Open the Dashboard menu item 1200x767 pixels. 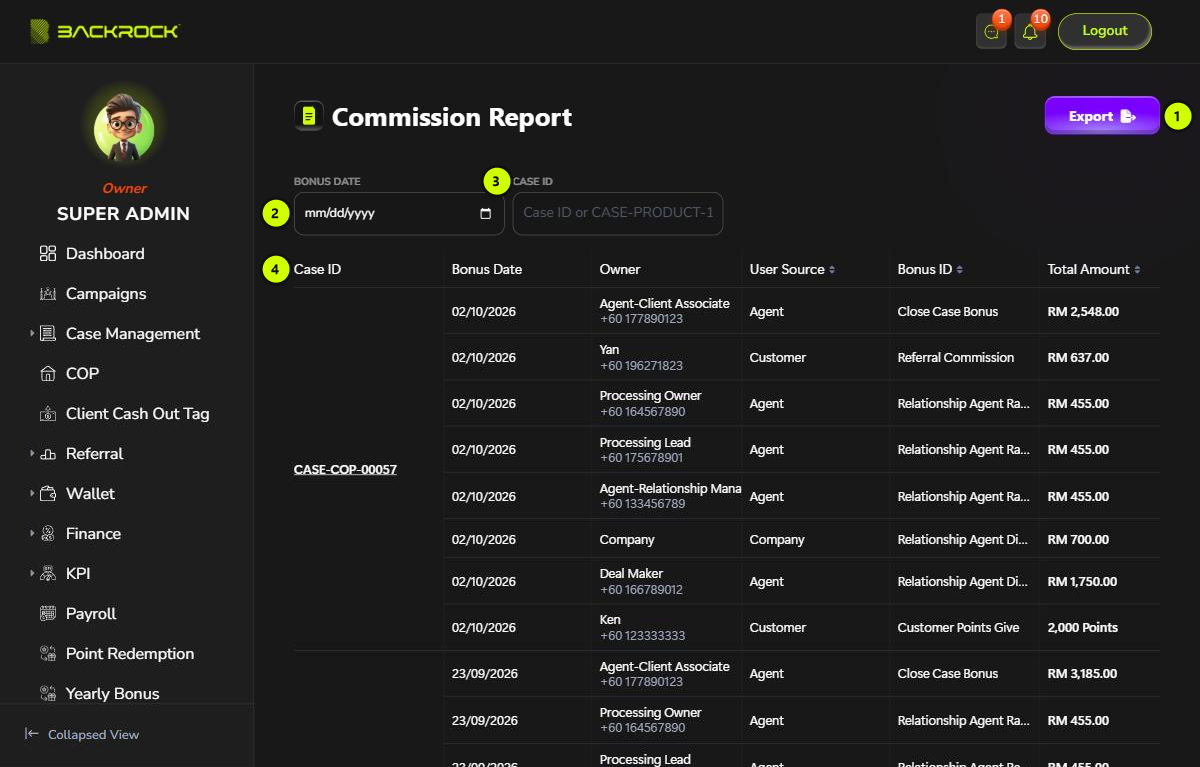(x=105, y=254)
